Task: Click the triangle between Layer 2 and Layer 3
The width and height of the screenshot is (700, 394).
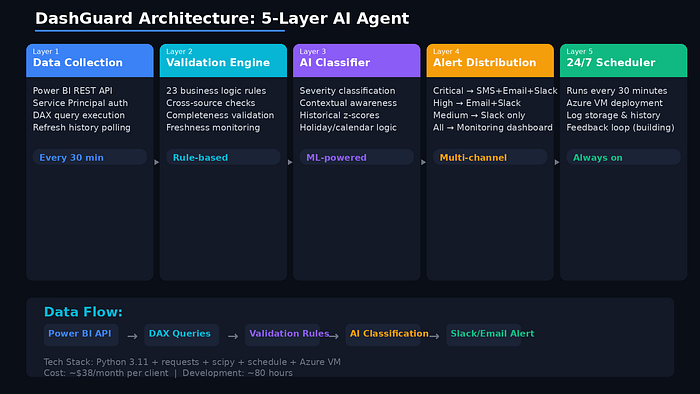Action: [x=290, y=162]
